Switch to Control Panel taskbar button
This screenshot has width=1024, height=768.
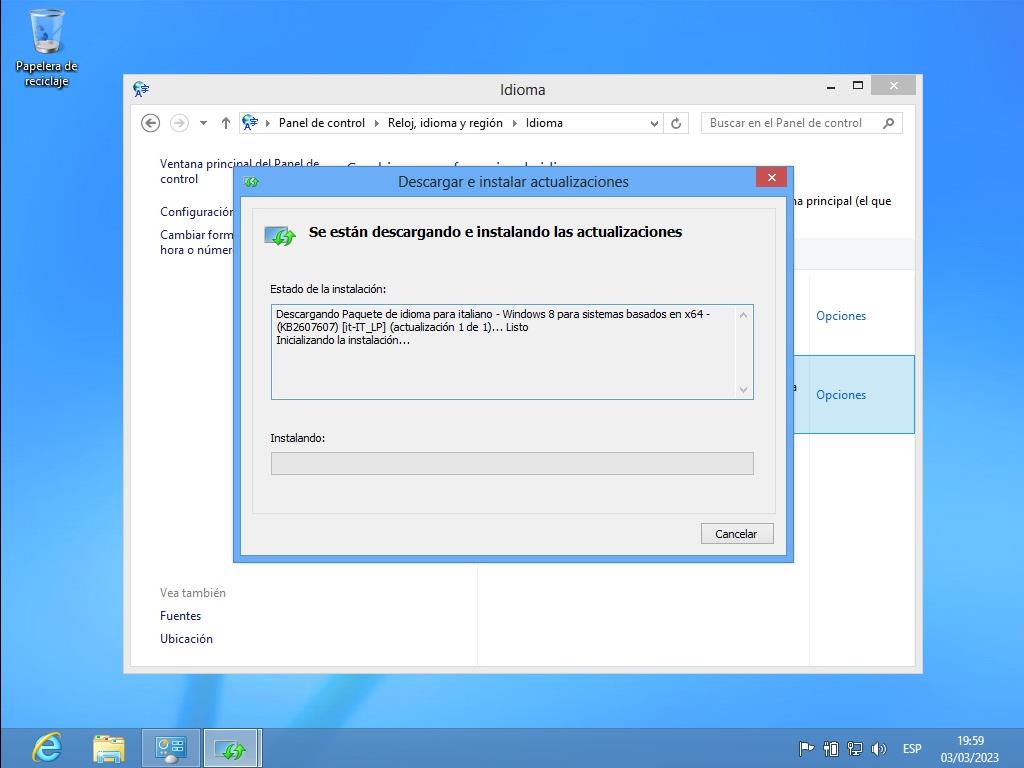pos(170,748)
